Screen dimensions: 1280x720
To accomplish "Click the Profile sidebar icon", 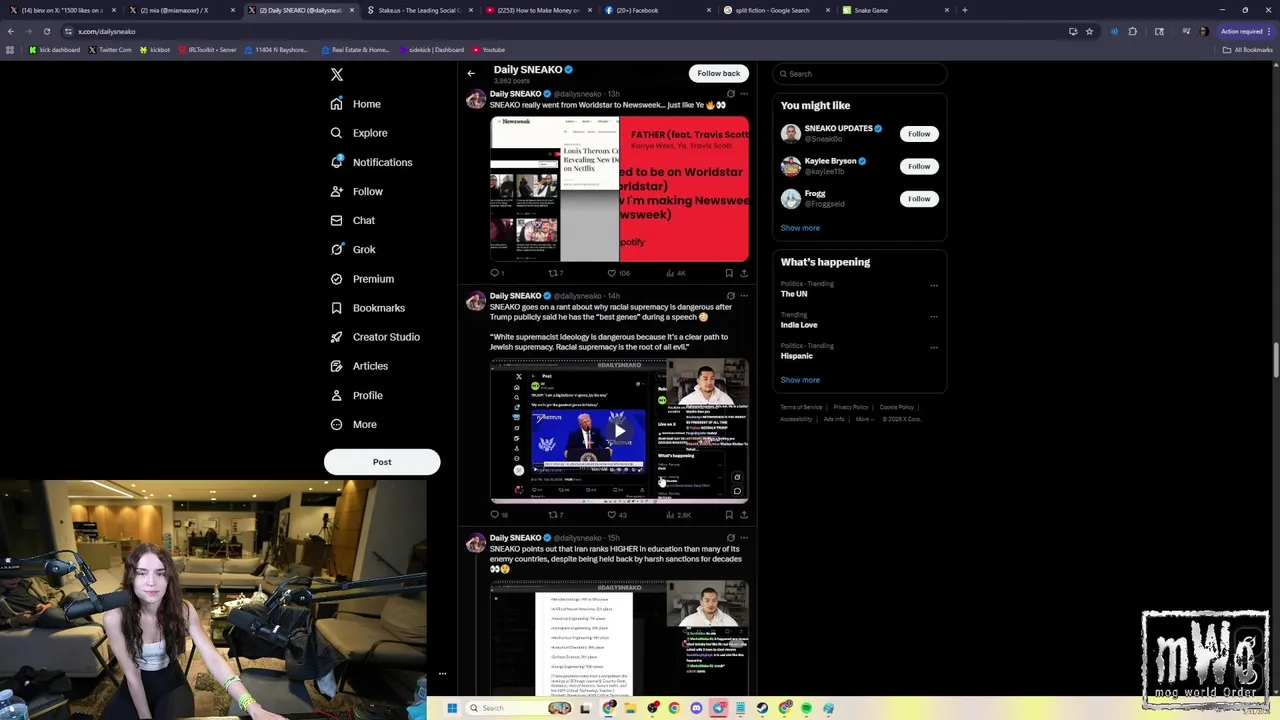I will click(x=336, y=395).
